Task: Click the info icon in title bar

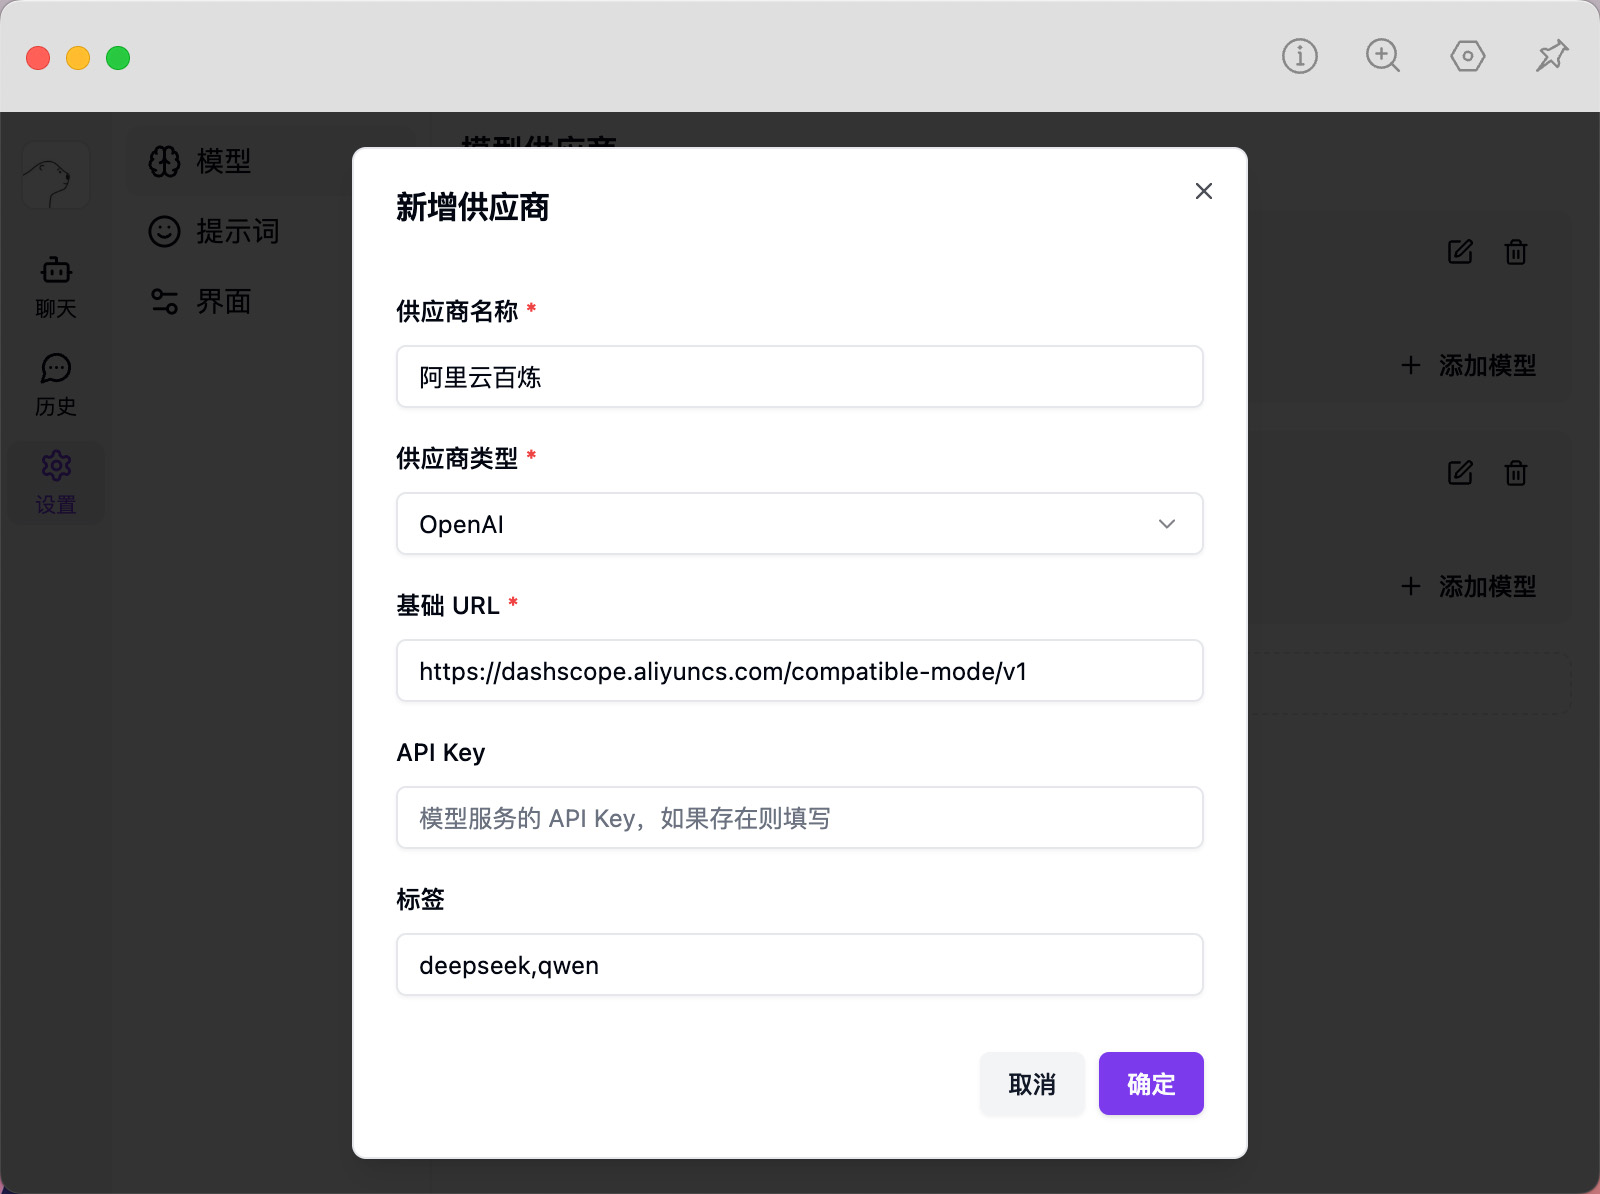Action: click(1300, 56)
